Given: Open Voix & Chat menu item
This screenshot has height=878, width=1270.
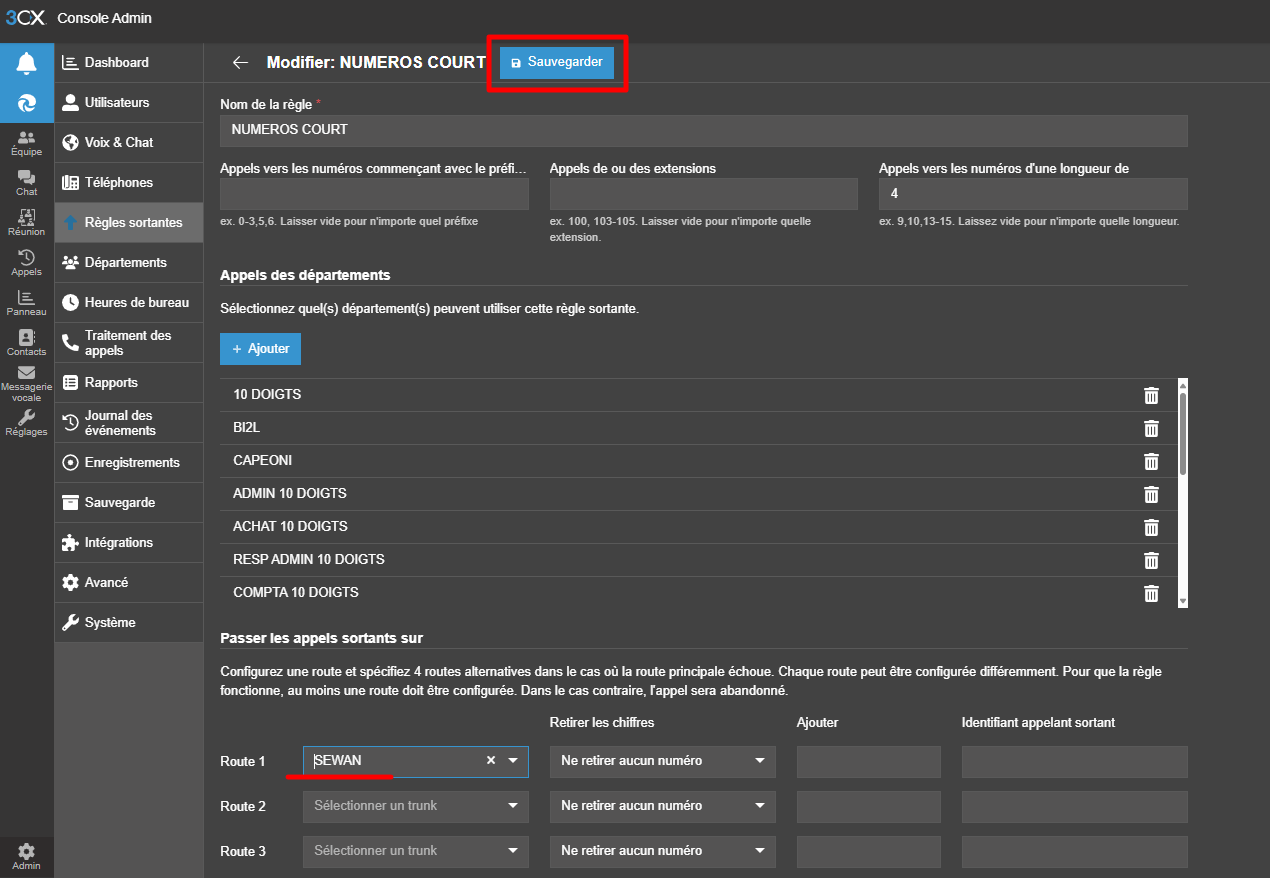Looking at the screenshot, I should (129, 142).
